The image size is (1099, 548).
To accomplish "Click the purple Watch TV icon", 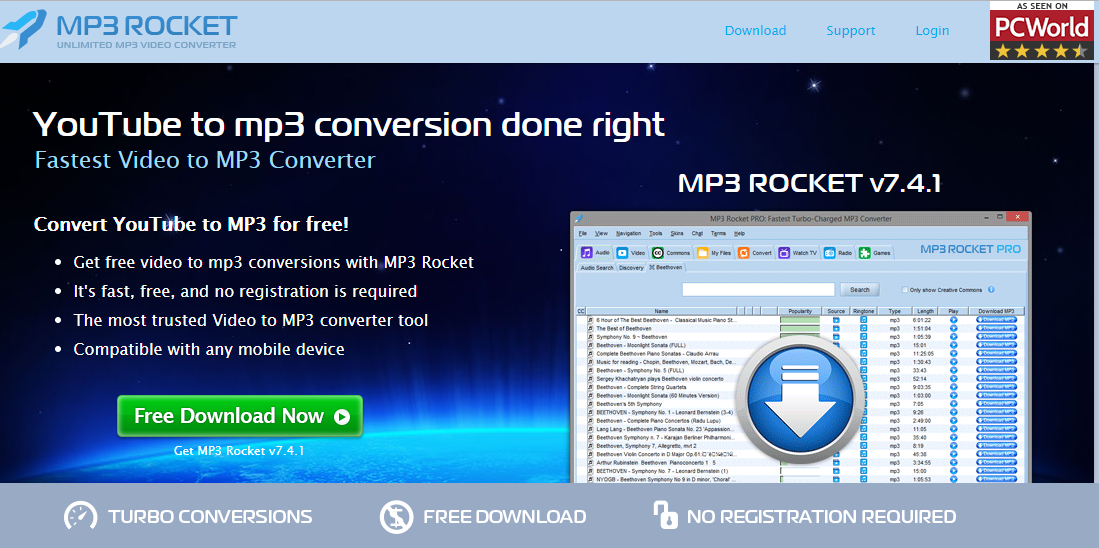I will click(x=784, y=253).
